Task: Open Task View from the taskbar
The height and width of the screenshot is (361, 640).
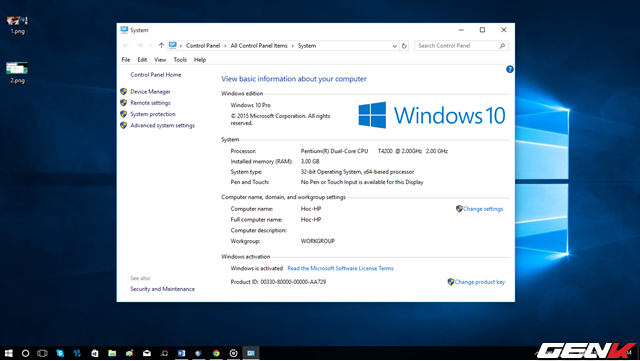Action: pyautogui.click(x=42, y=353)
